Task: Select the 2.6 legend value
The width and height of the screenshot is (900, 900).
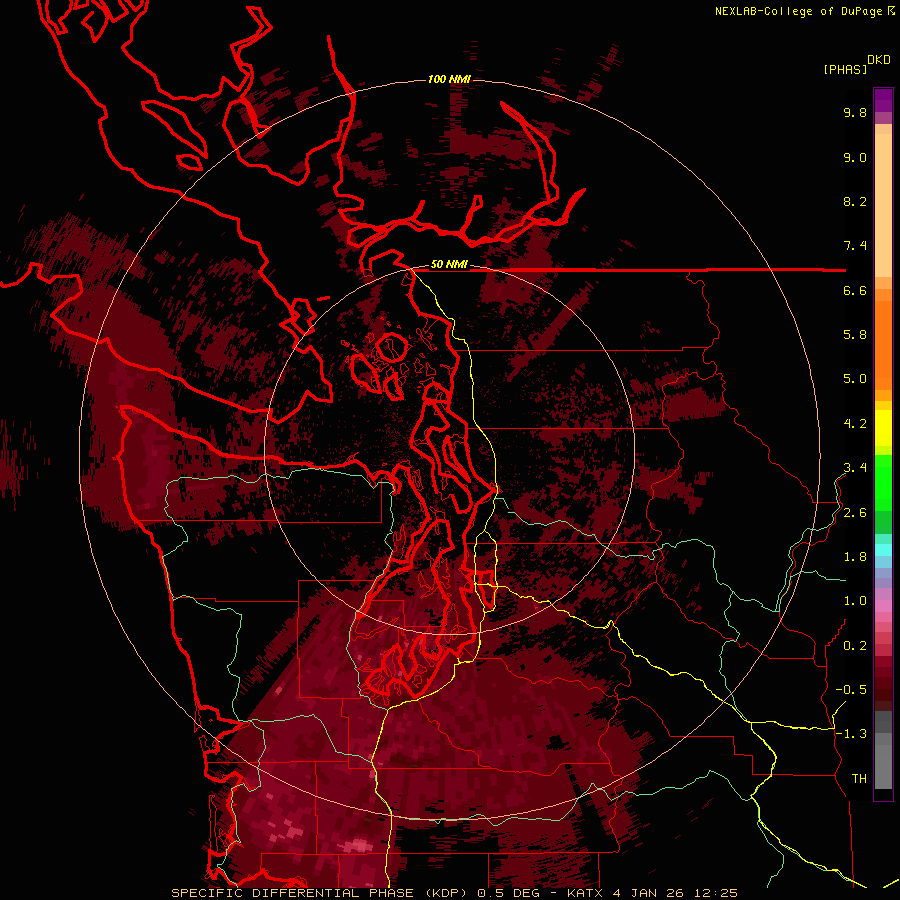Action: pyautogui.click(x=855, y=513)
